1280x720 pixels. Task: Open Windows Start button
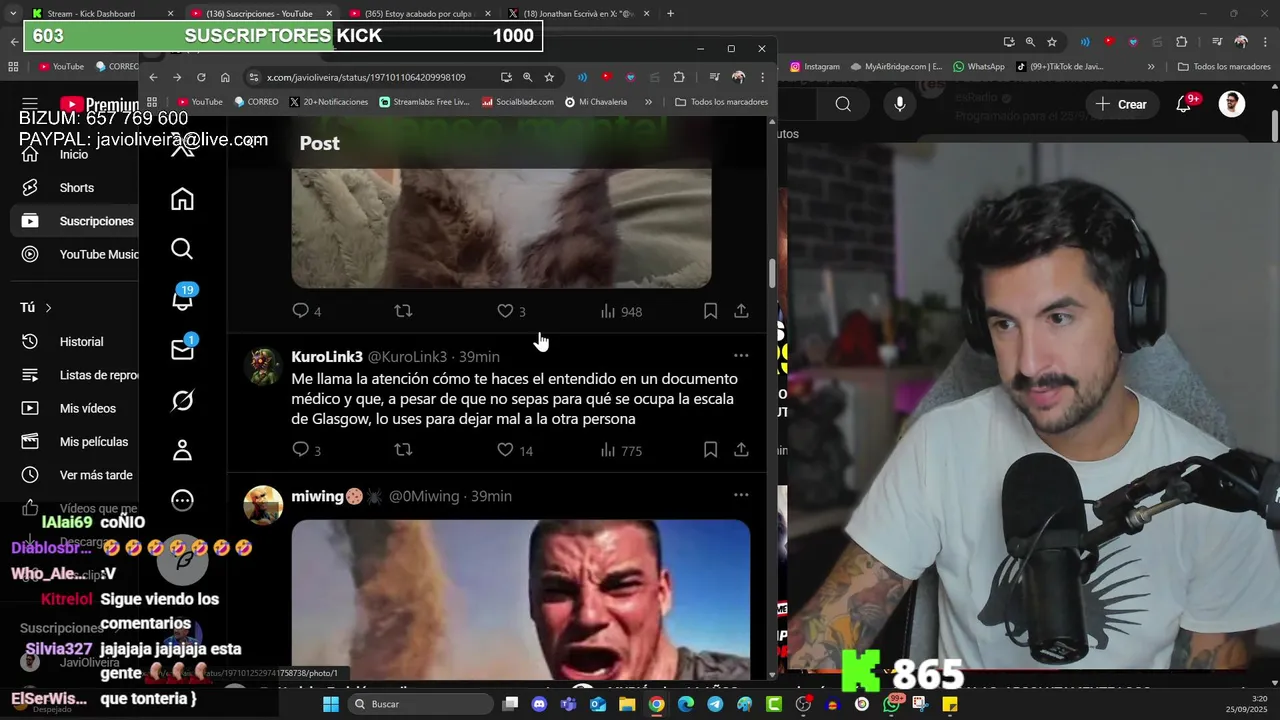point(331,704)
